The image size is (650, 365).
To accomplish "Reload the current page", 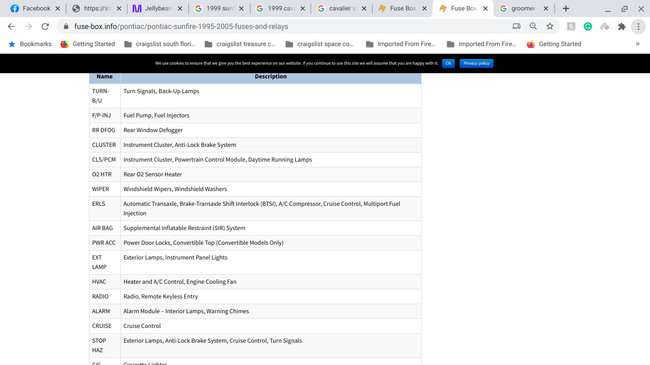I will [45, 27].
